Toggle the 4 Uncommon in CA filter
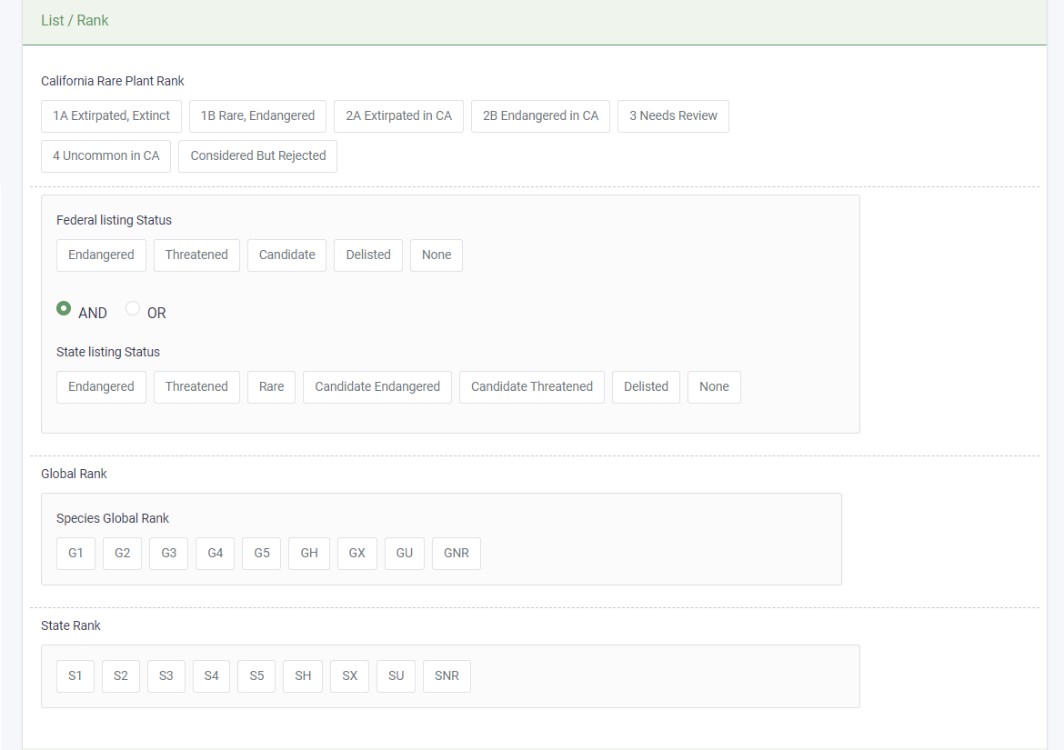Image resolution: width=1064 pixels, height=750 pixels. pyautogui.click(x=104, y=155)
